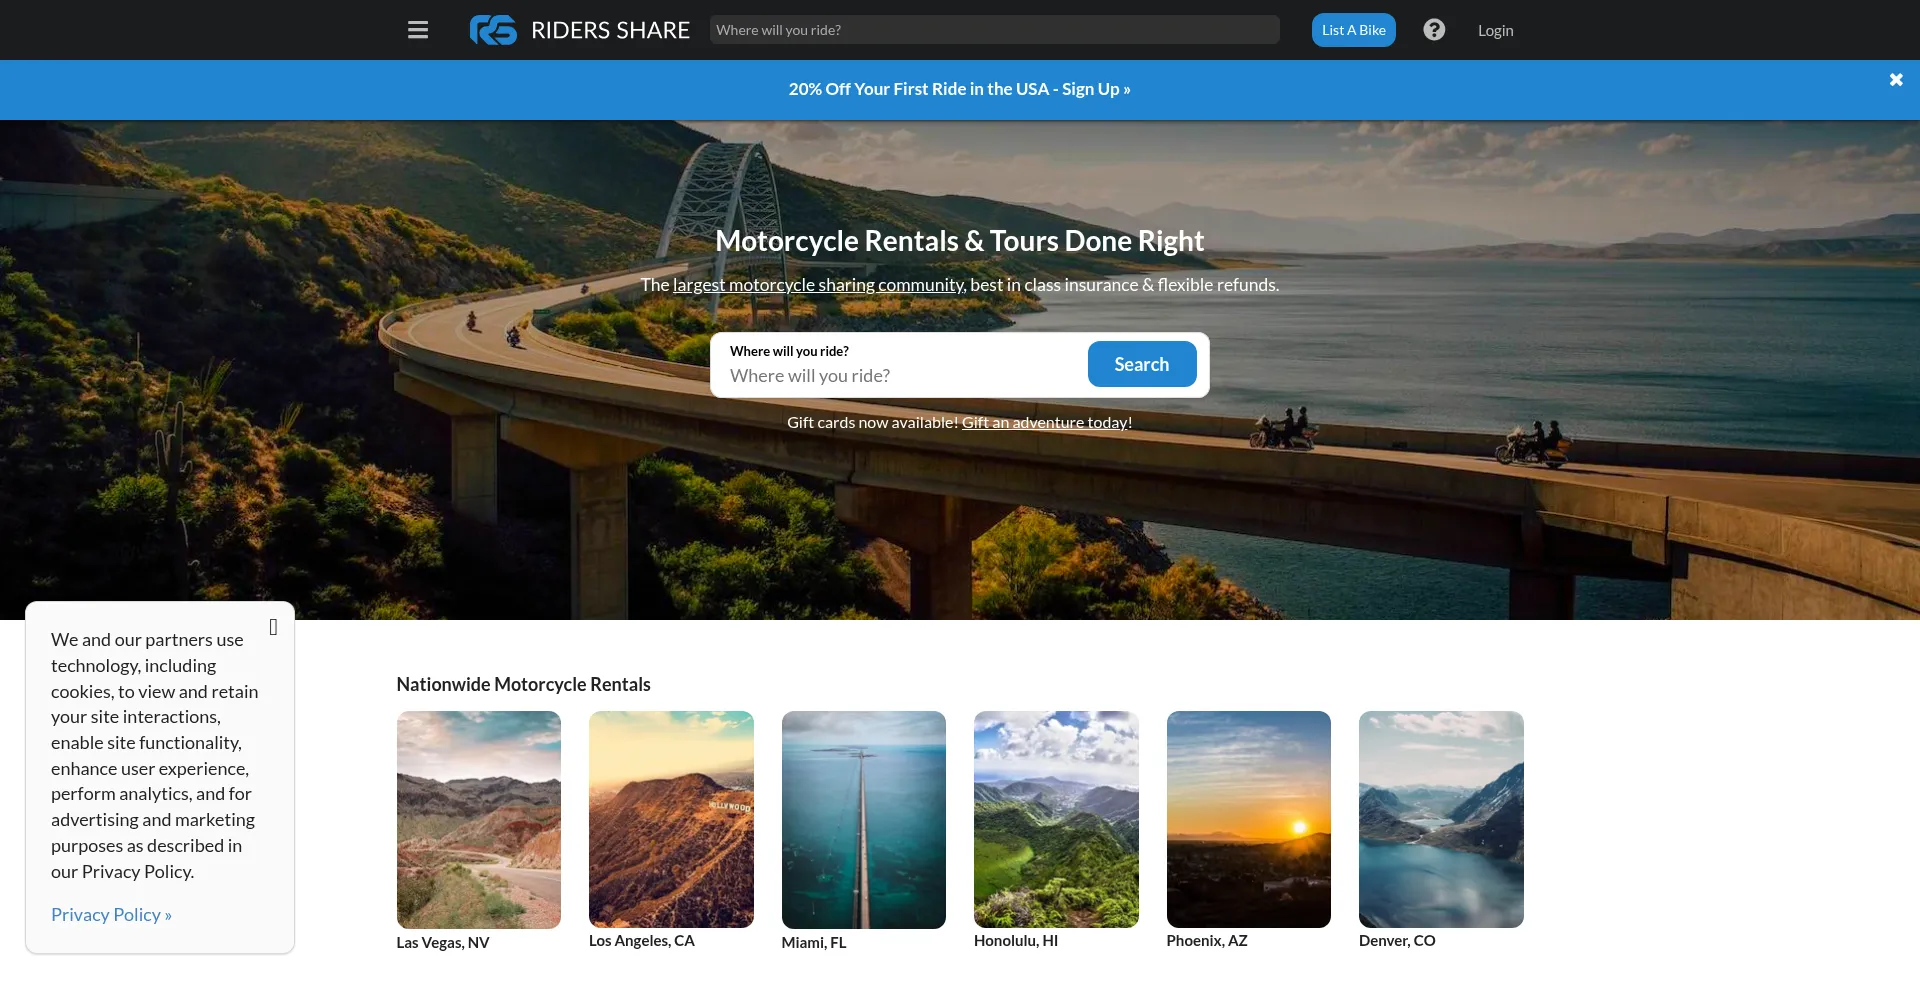The width and height of the screenshot is (1920, 993).
Task: Click the hero Where will you ride input
Action: 900,376
